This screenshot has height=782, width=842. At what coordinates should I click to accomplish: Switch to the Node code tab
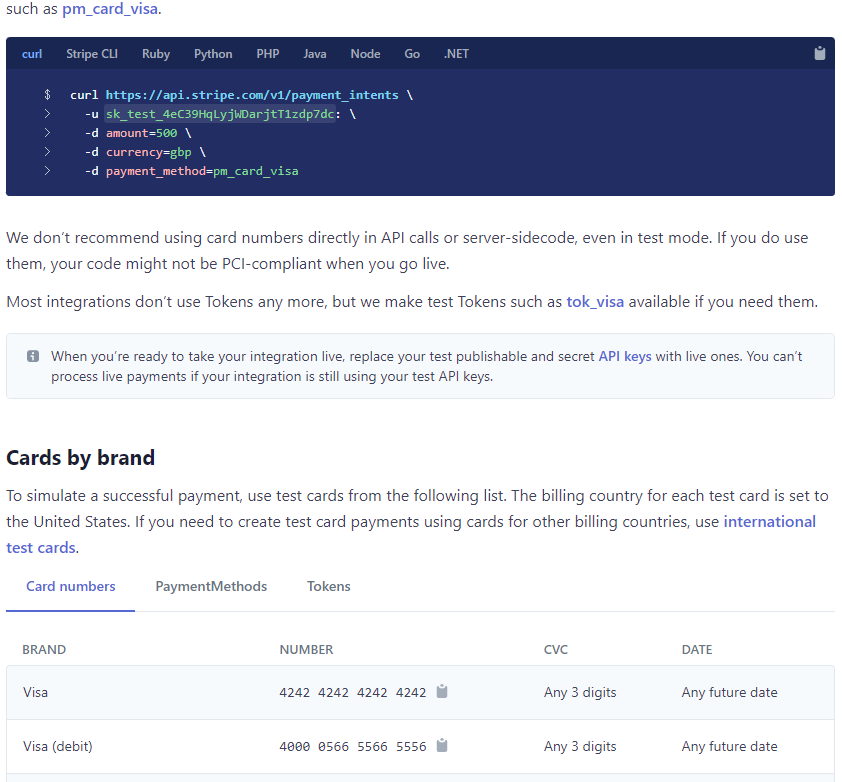(365, 54)
